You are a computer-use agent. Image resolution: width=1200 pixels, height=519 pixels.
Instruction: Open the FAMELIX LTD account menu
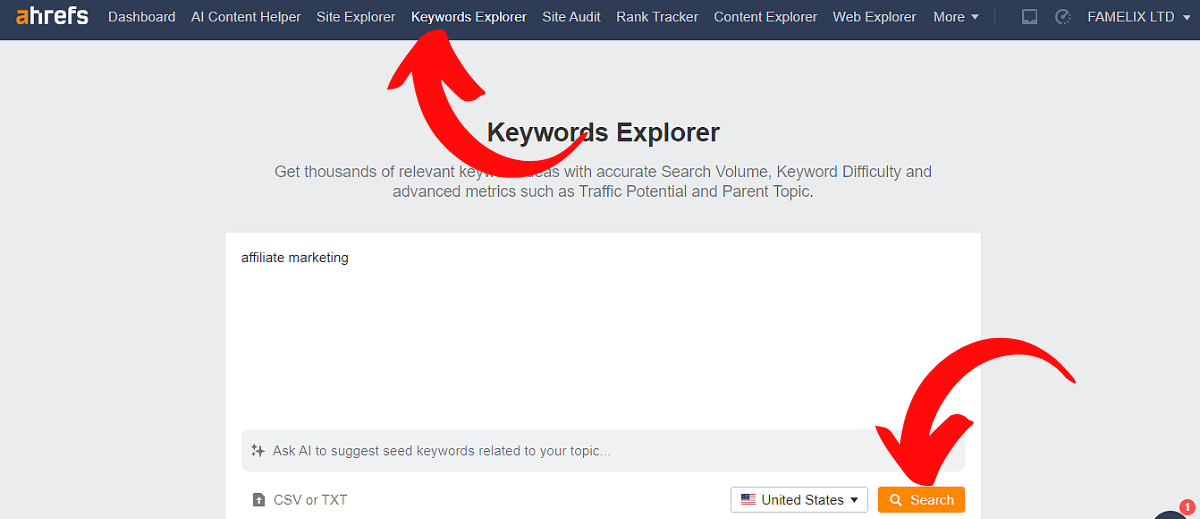tap(1138, 17)
